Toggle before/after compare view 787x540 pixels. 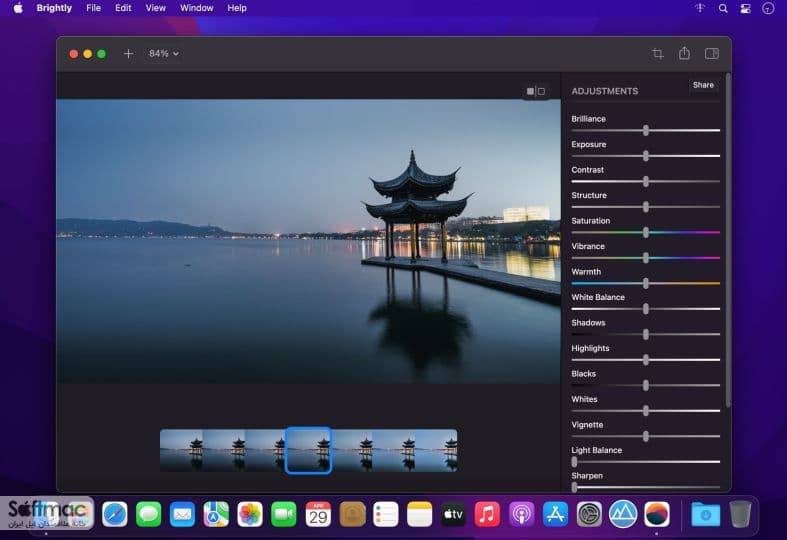point(536,91)
